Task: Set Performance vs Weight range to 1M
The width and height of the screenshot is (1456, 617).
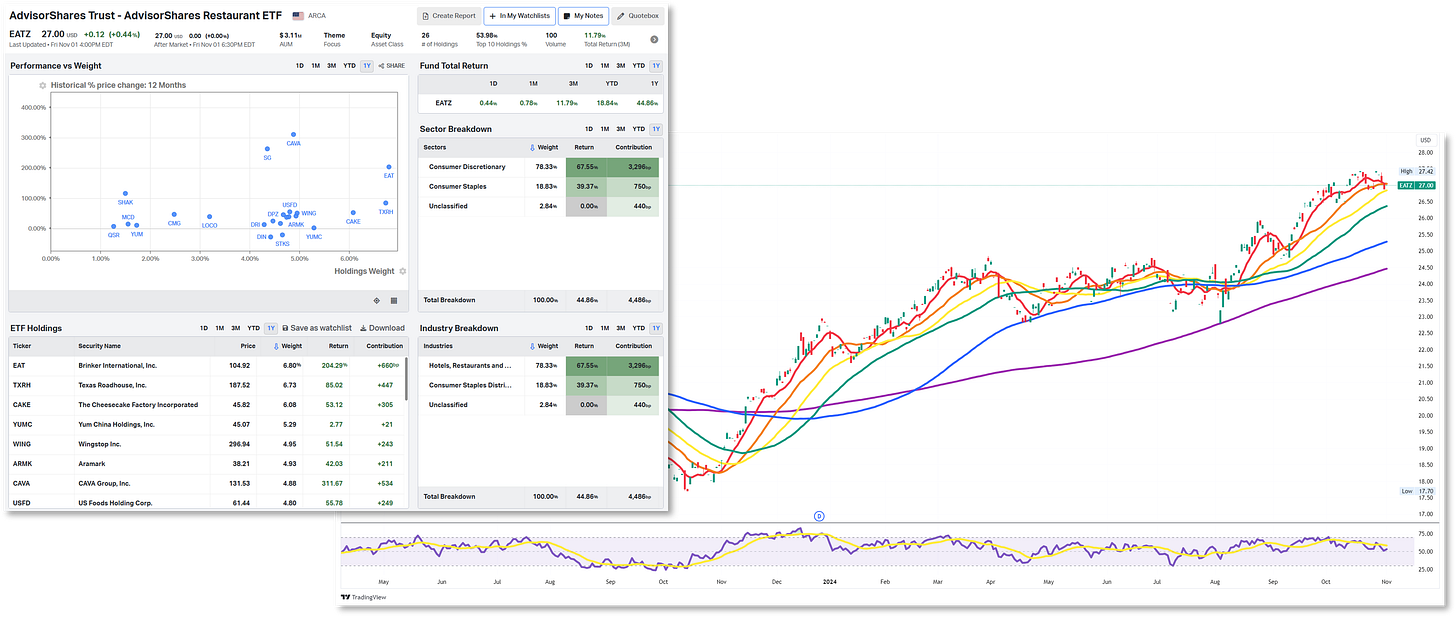Action: pyautogui.click(x=315, y=66)
